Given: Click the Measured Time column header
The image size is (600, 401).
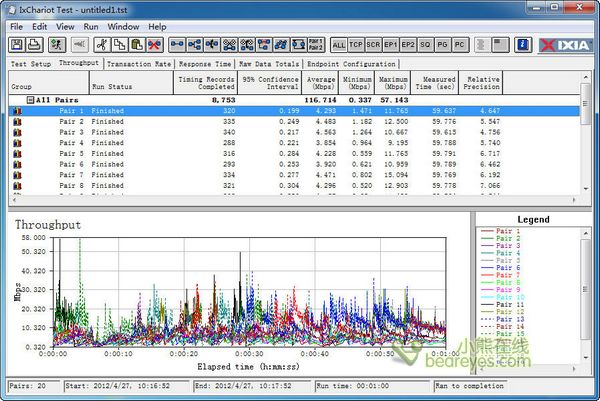Looking at the screenshot, I should (435, 83).
